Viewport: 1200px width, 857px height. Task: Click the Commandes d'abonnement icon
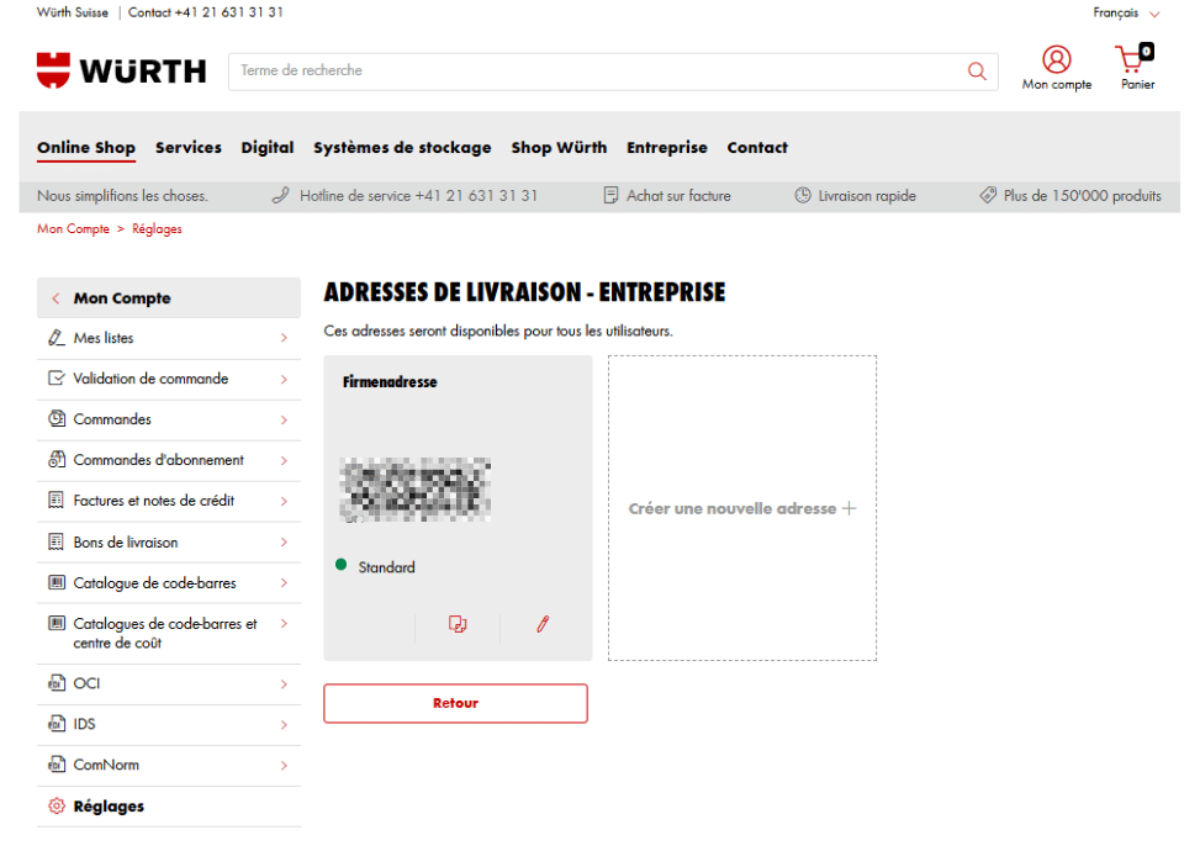[x=56, y=460]
